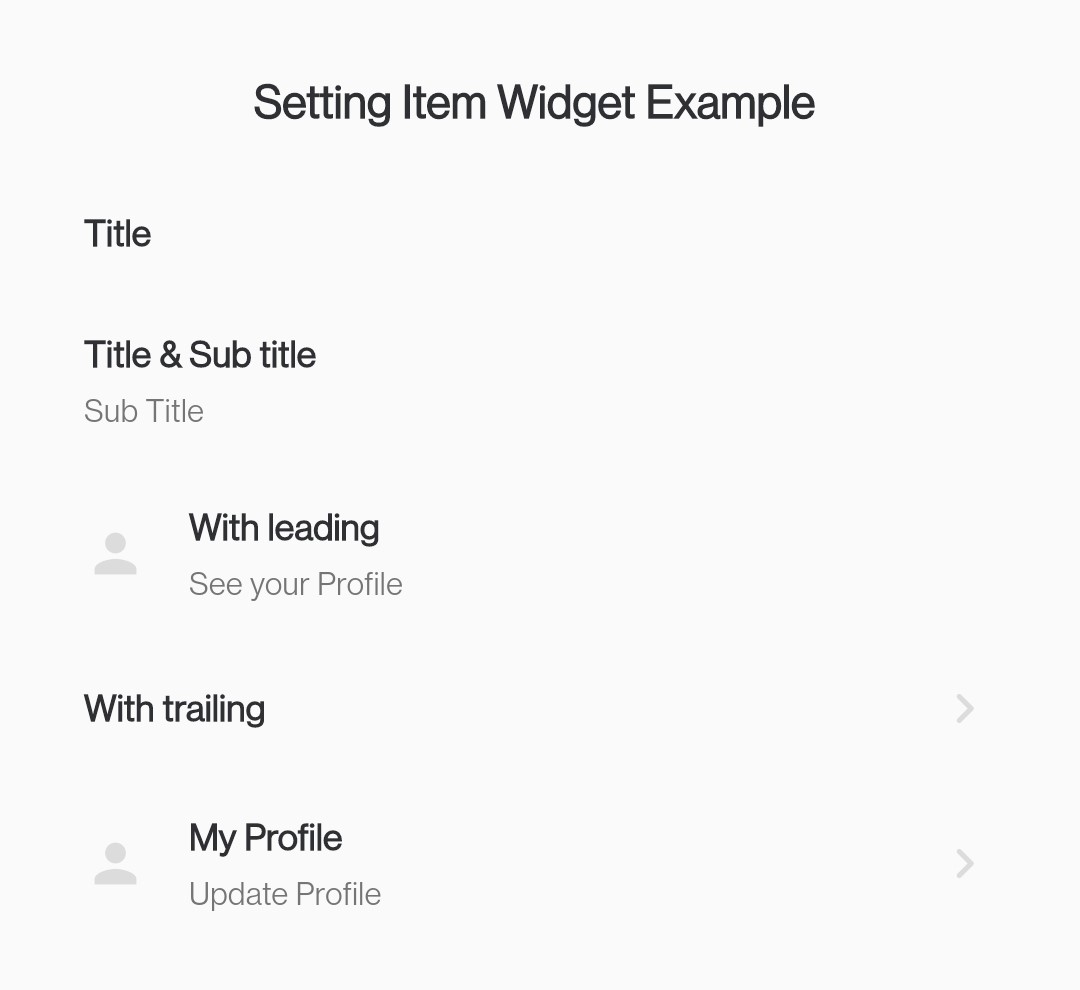Select the plain Title setting item

tap(118, 234)
